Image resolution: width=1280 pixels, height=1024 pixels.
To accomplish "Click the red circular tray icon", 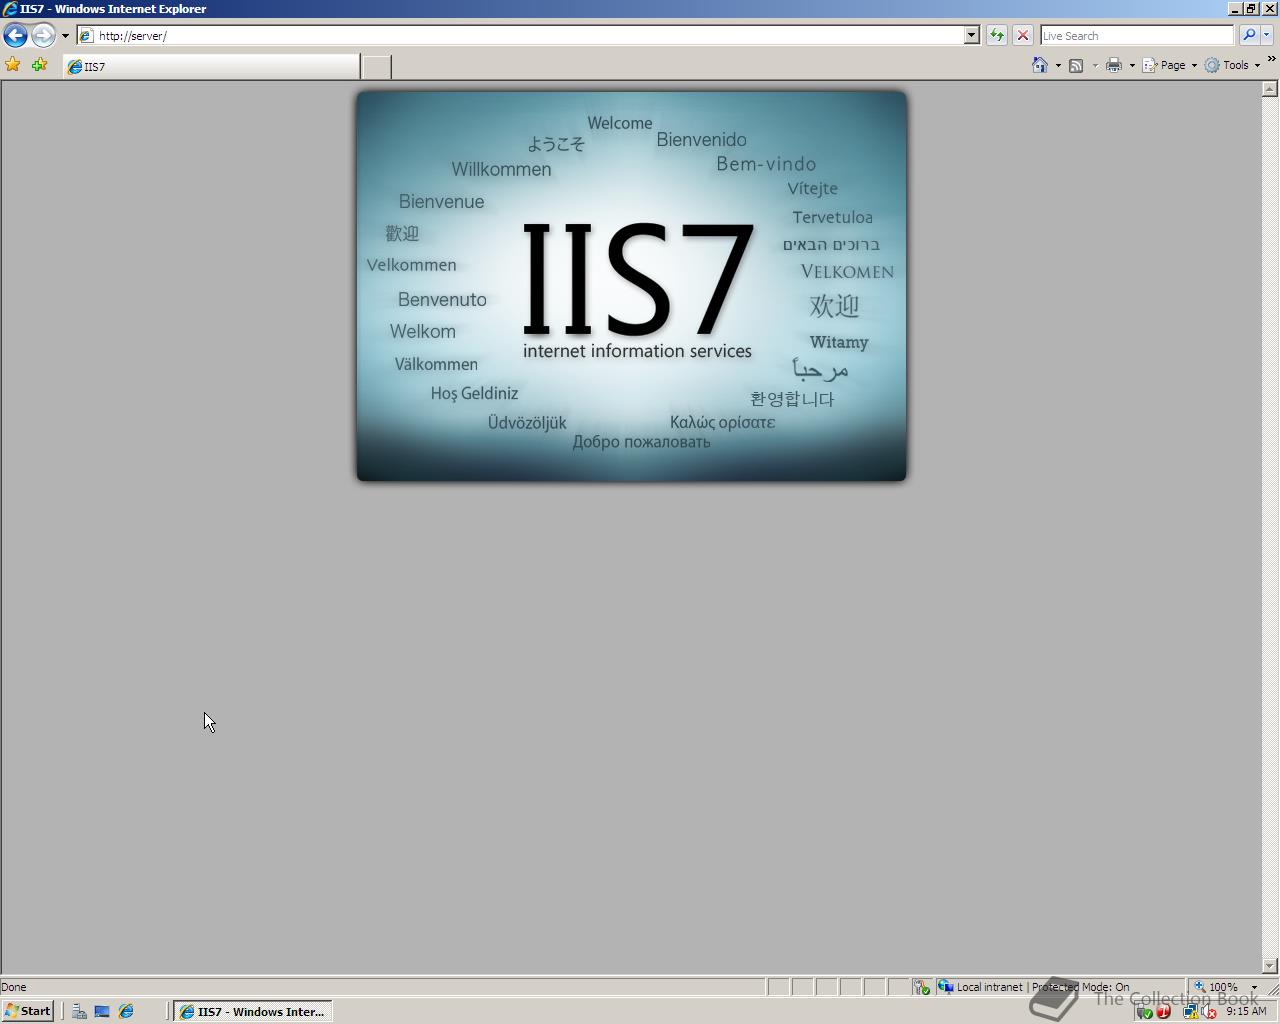I will (x=1163, y=1011).
